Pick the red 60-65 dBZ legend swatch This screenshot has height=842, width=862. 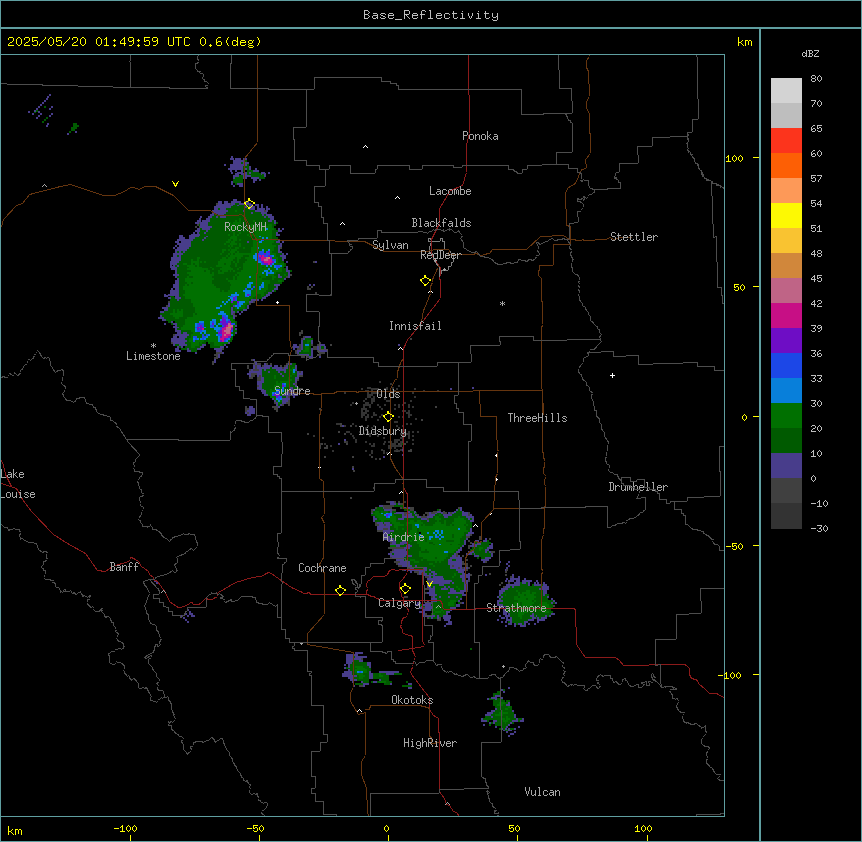coord(786,140)
